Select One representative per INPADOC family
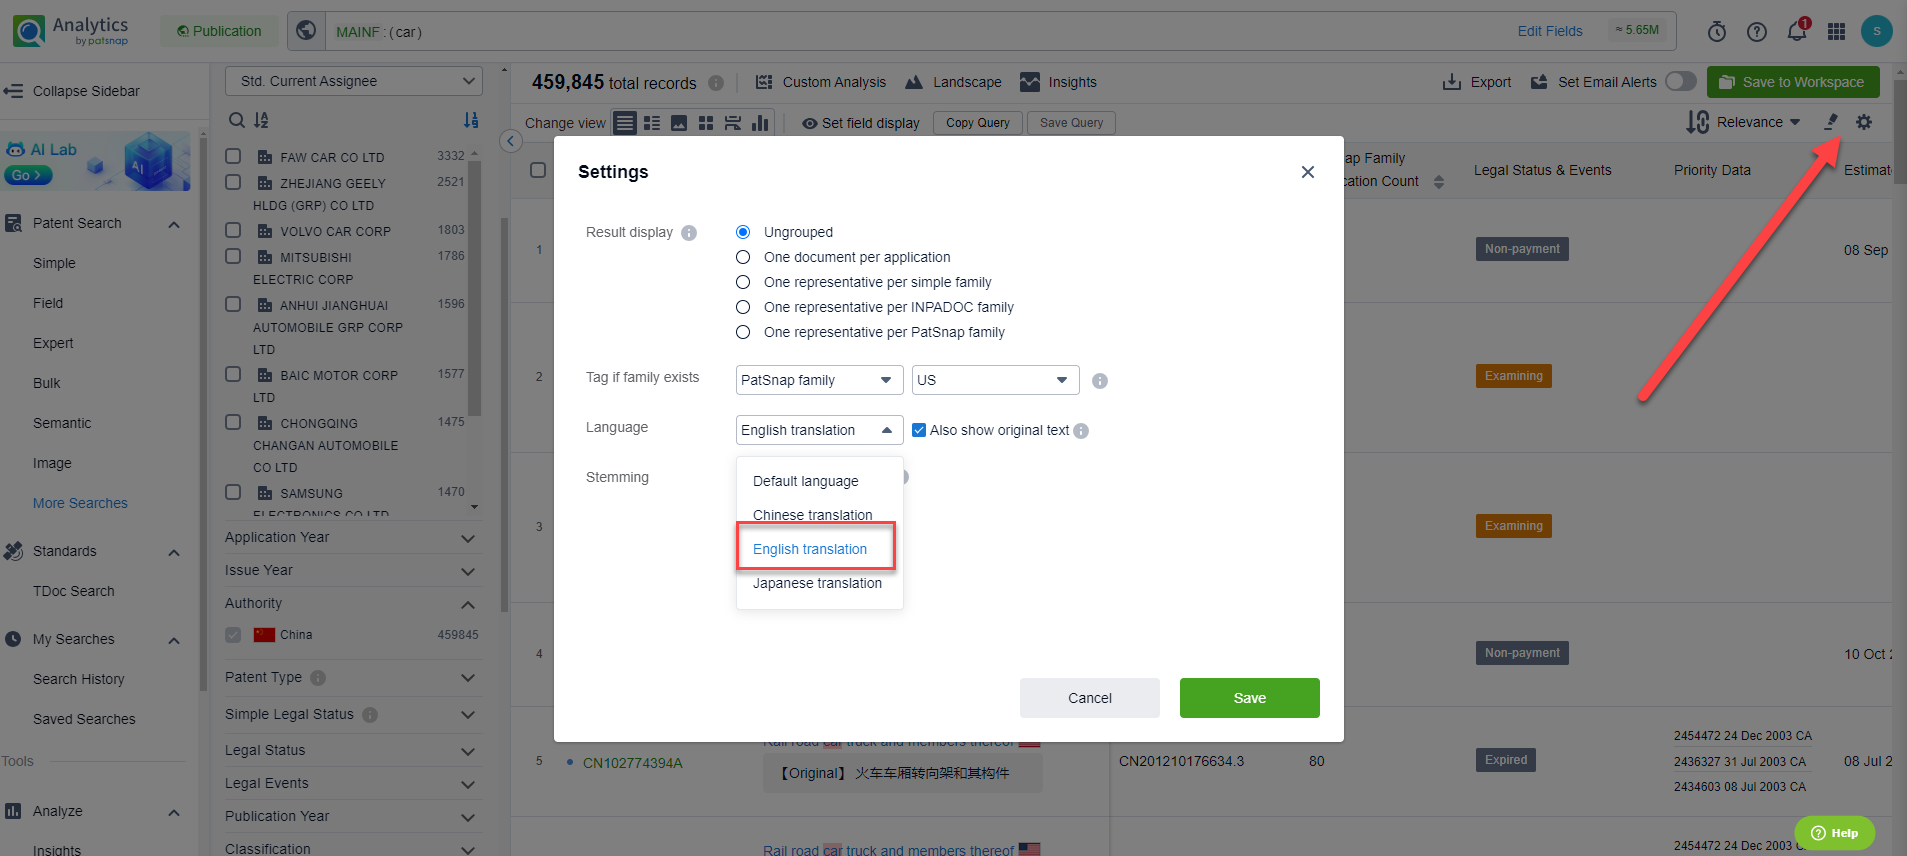Image resolution: width=1907 pixels, height=856 pixels. [743, 307]
